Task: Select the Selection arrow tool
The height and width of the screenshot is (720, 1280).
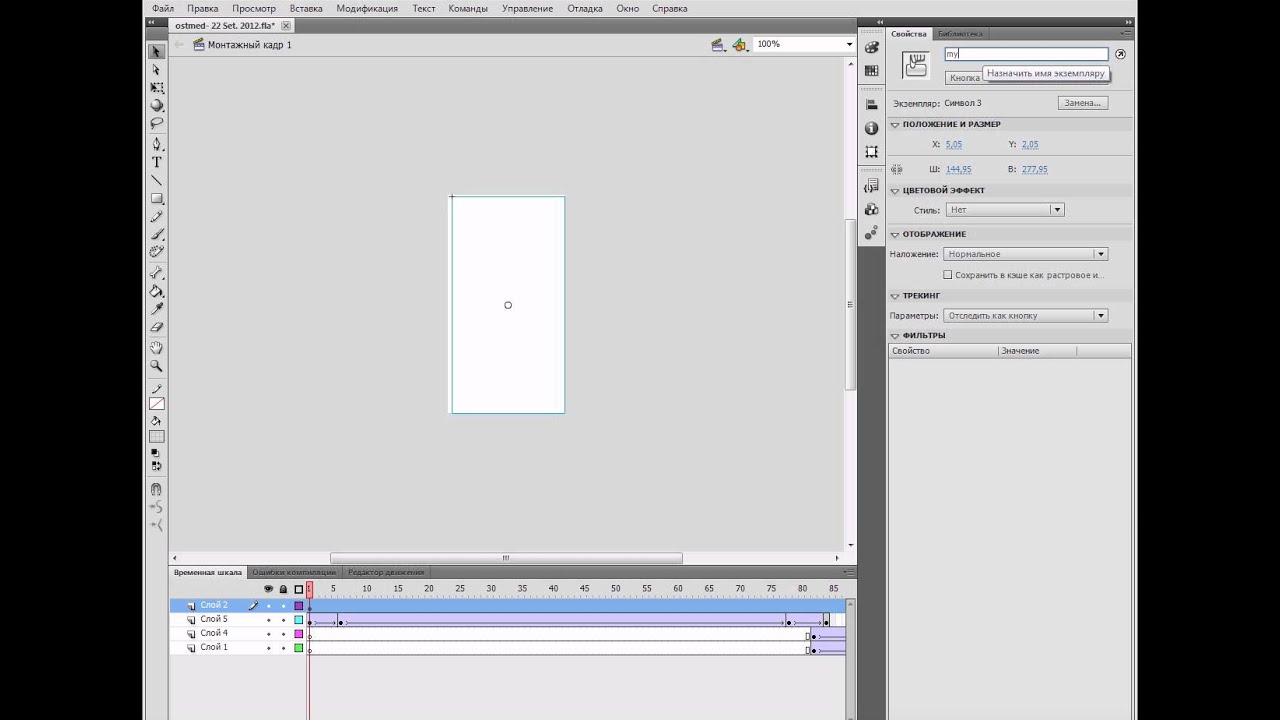Action: coord(157,52)
